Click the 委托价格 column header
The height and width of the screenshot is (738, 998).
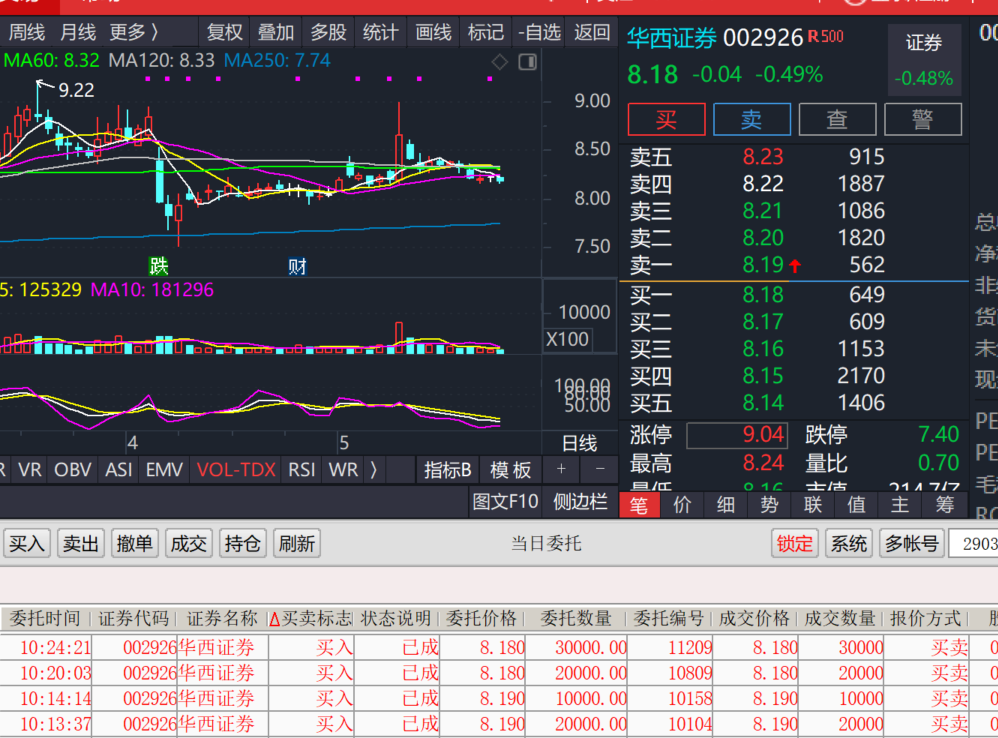click(x=482, y=618)
